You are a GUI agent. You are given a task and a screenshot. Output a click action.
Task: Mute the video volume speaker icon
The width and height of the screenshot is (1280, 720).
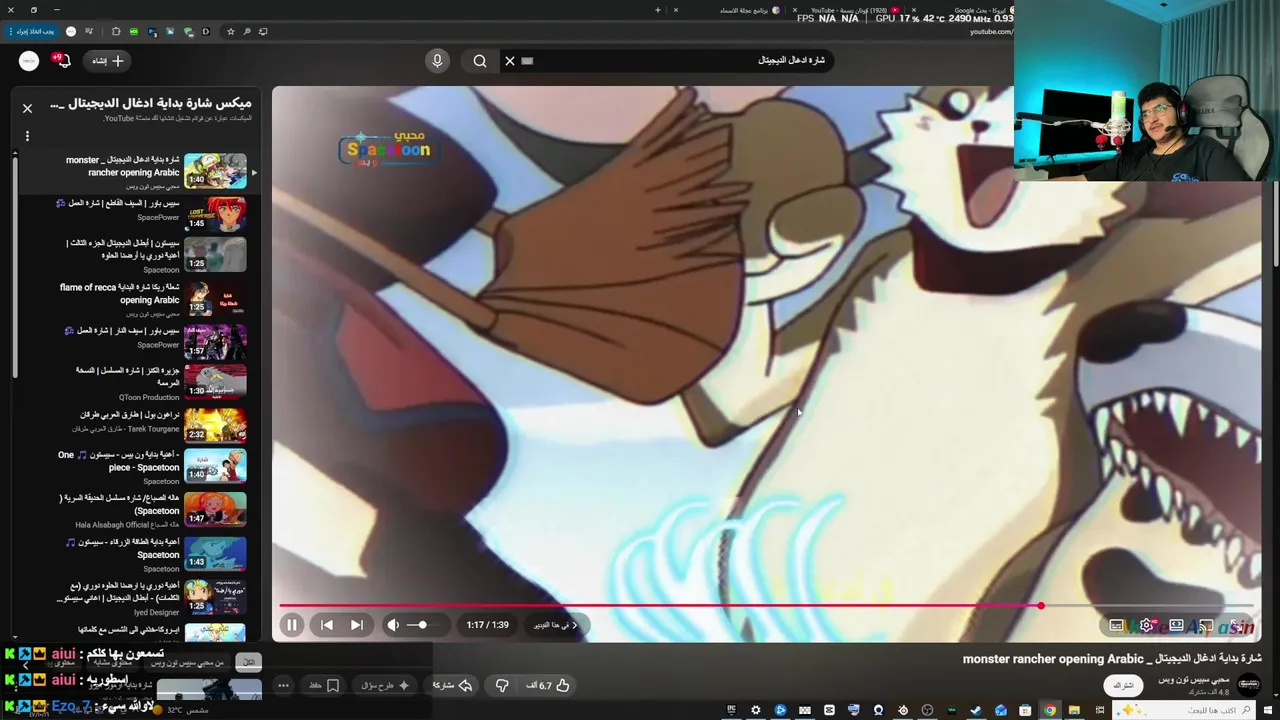(393, 625)
